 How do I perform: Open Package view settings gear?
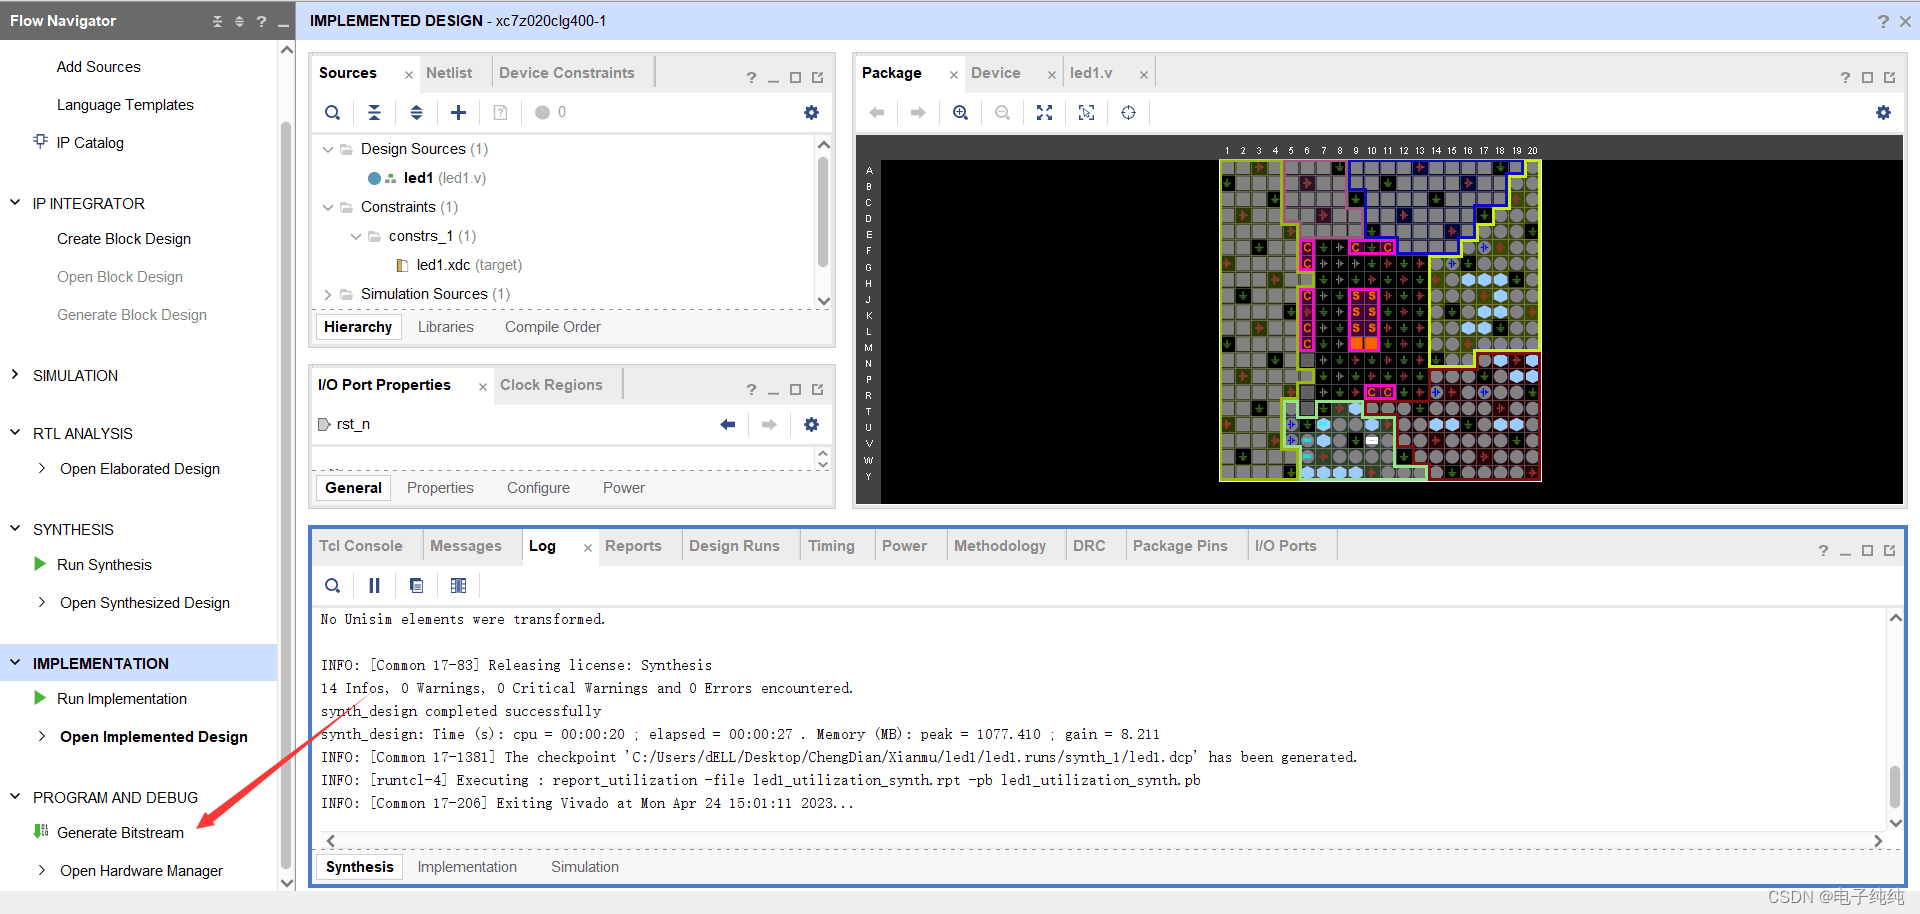click(x=1883, y=113)
